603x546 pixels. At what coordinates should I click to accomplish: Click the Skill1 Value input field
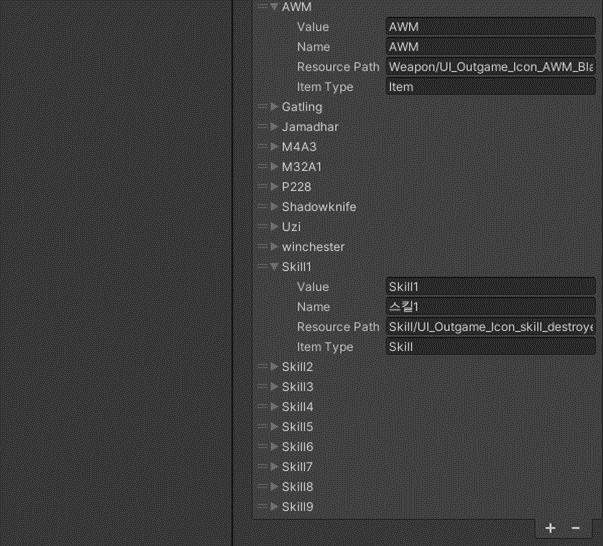(491, 287)
